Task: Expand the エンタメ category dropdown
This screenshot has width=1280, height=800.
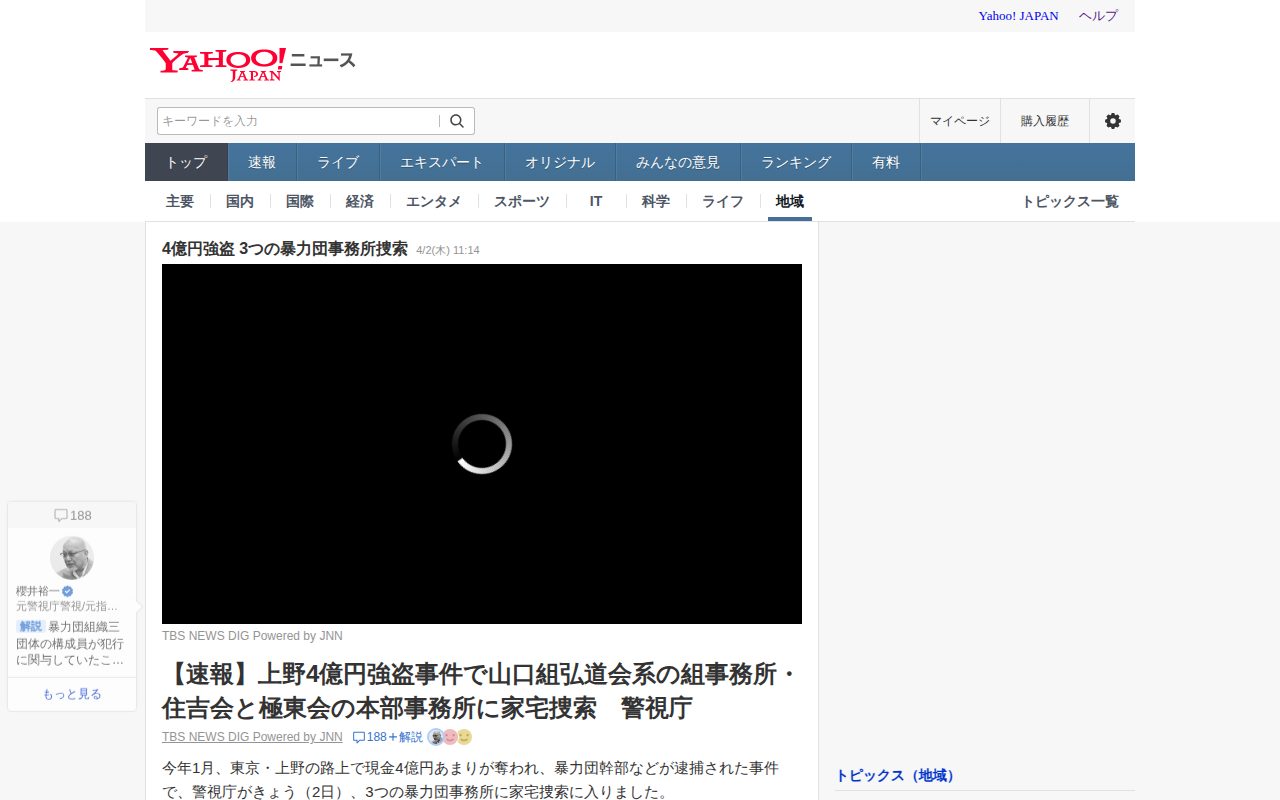Action: click(x=433, y=201)
